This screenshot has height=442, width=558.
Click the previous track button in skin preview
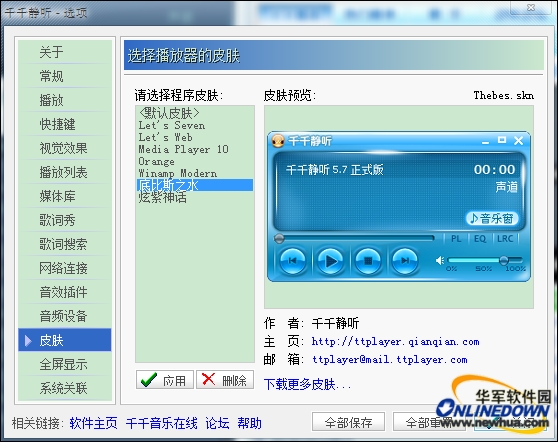point(292,261)
